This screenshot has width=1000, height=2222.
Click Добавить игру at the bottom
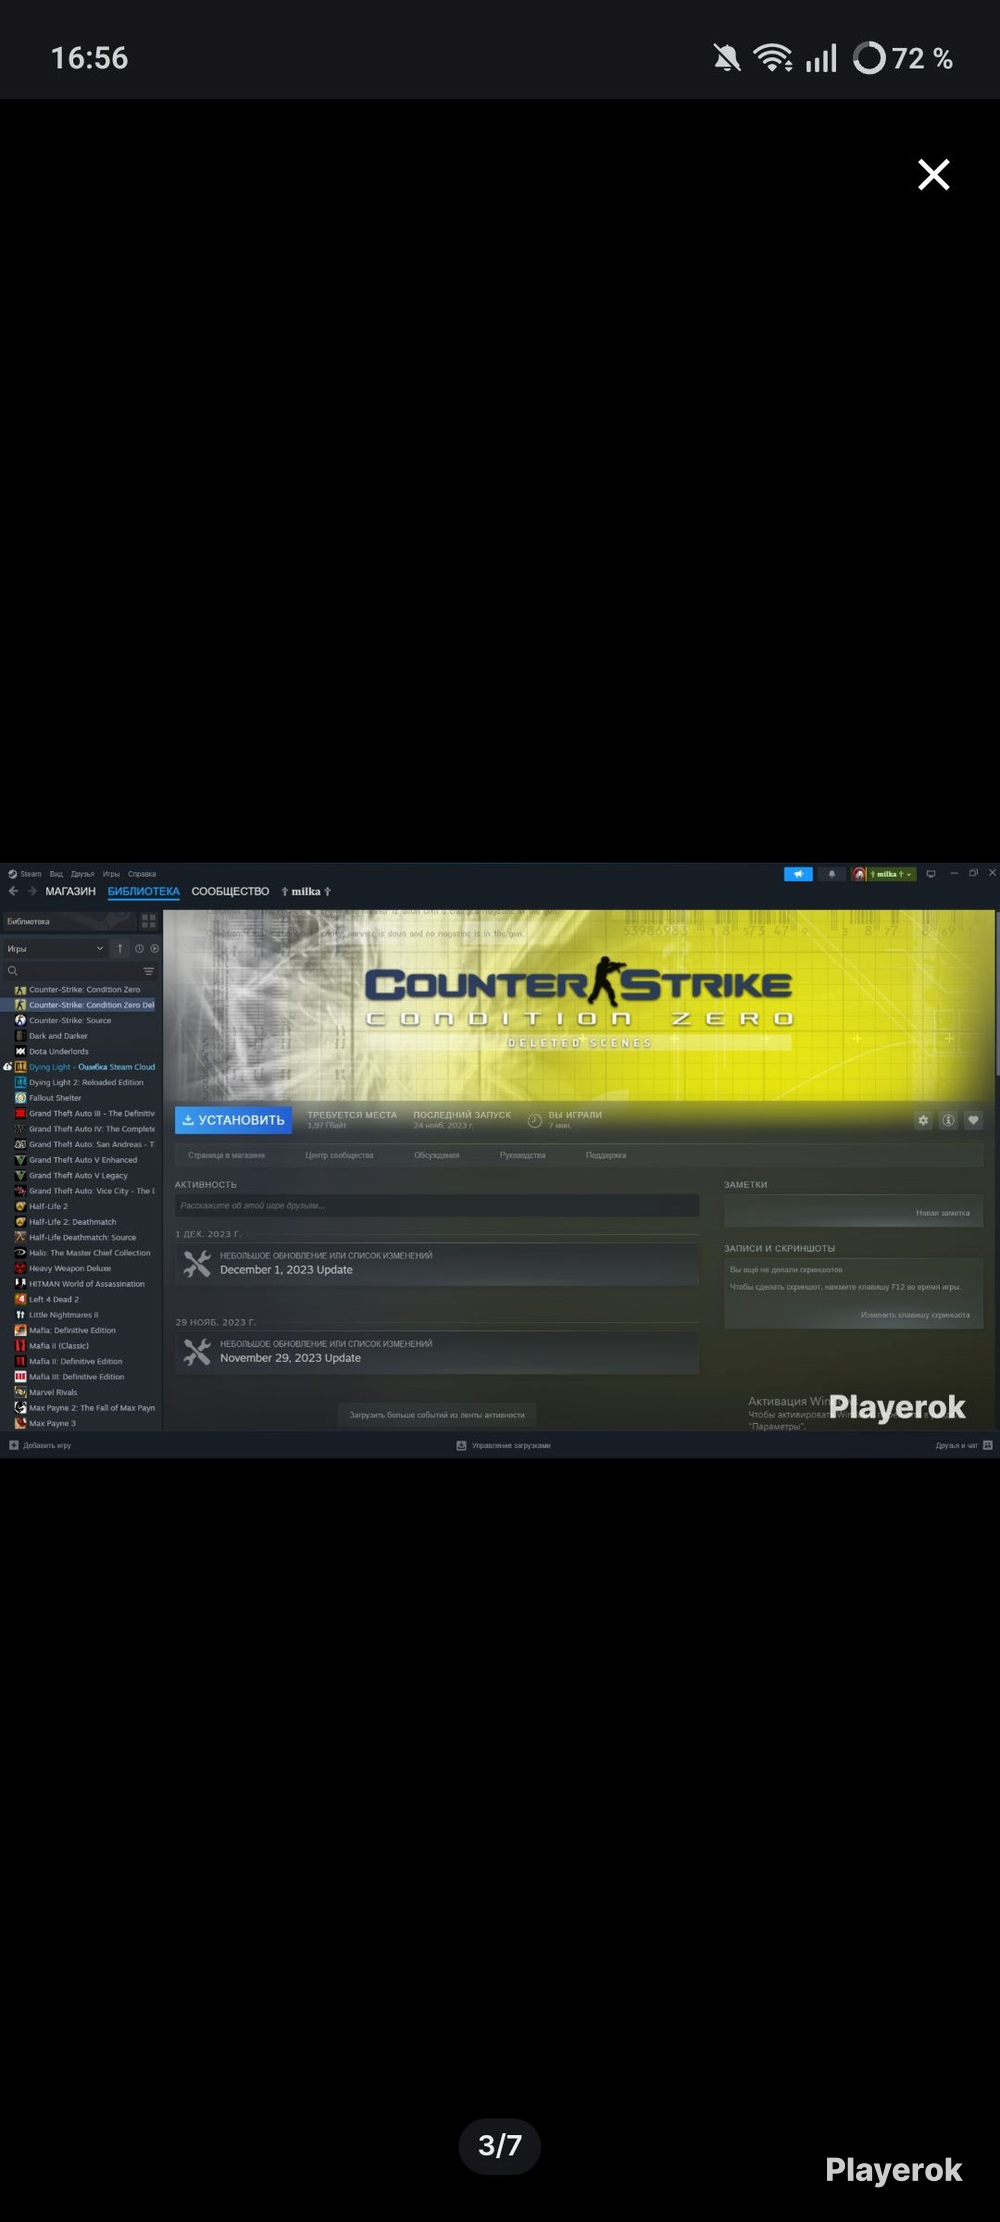tap(40, 1445)
